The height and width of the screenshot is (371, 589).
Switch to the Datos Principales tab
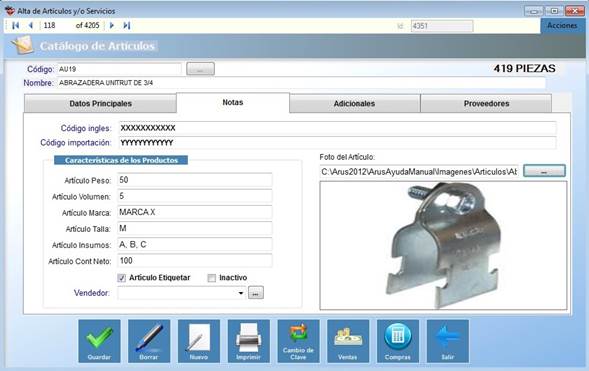point(100,104)
